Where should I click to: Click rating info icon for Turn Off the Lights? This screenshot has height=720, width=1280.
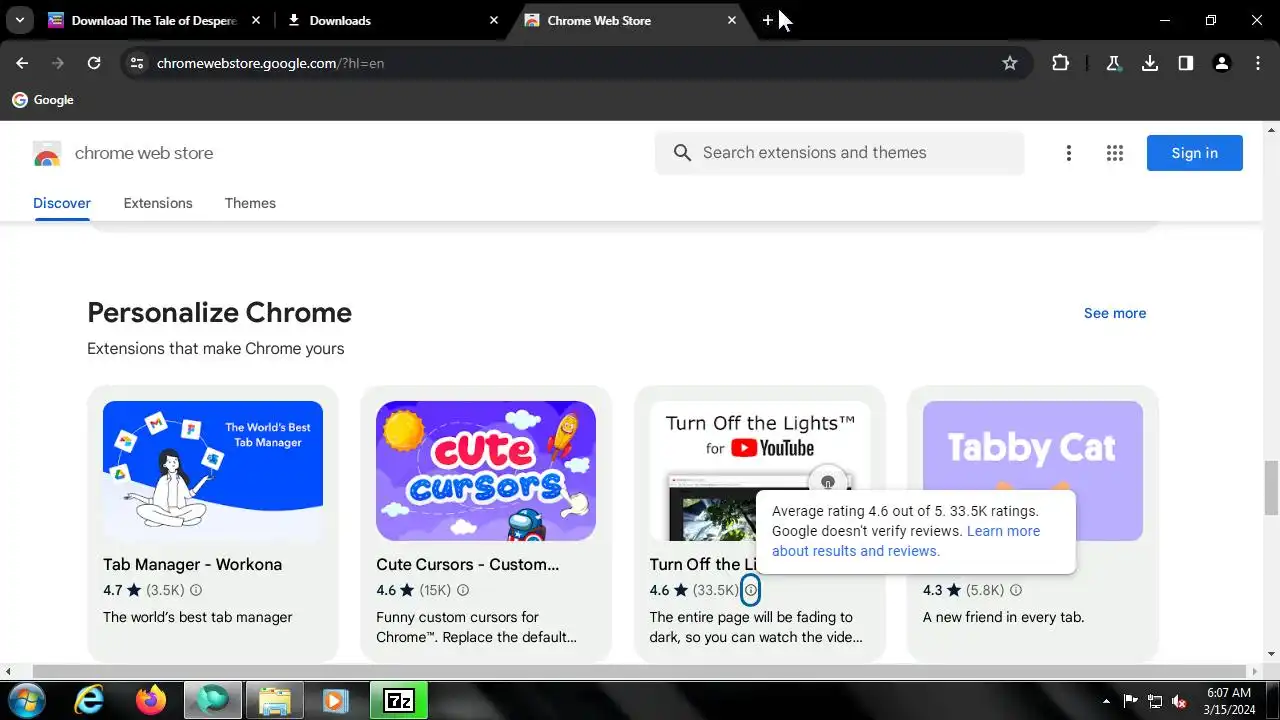click(750, 590)
